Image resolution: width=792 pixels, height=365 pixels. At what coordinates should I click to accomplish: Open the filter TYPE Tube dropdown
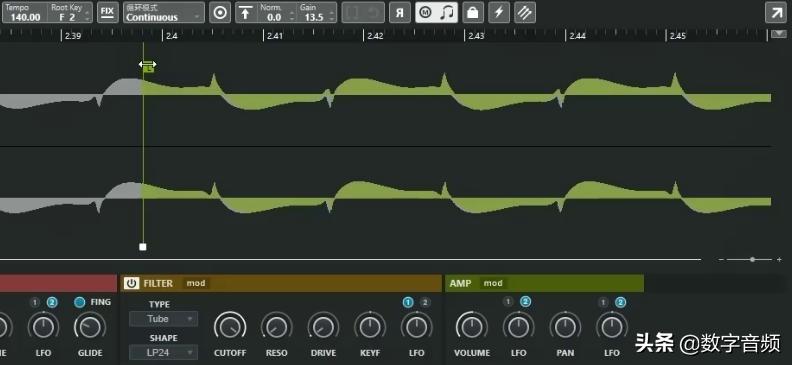tap(163, 319)
